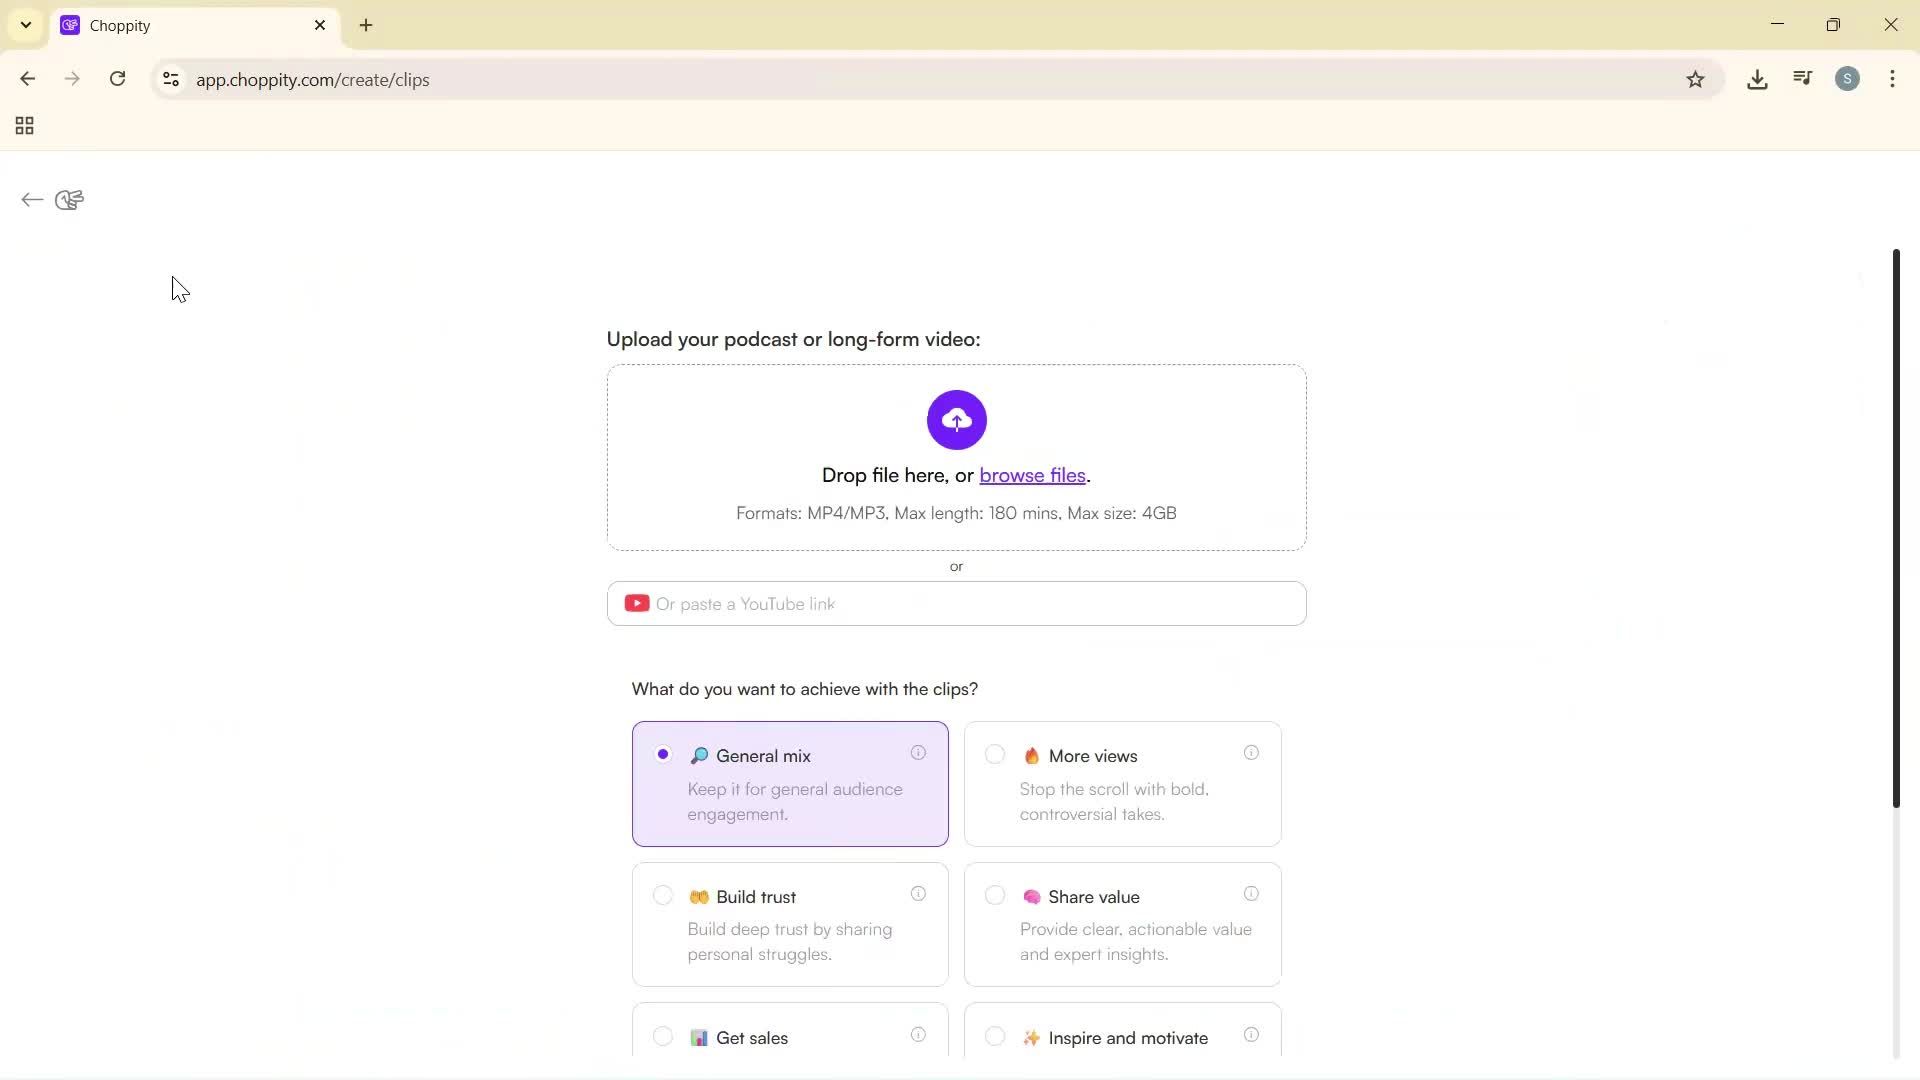
Task: Click the YouTube link input field
Action: tap(955, 603)
